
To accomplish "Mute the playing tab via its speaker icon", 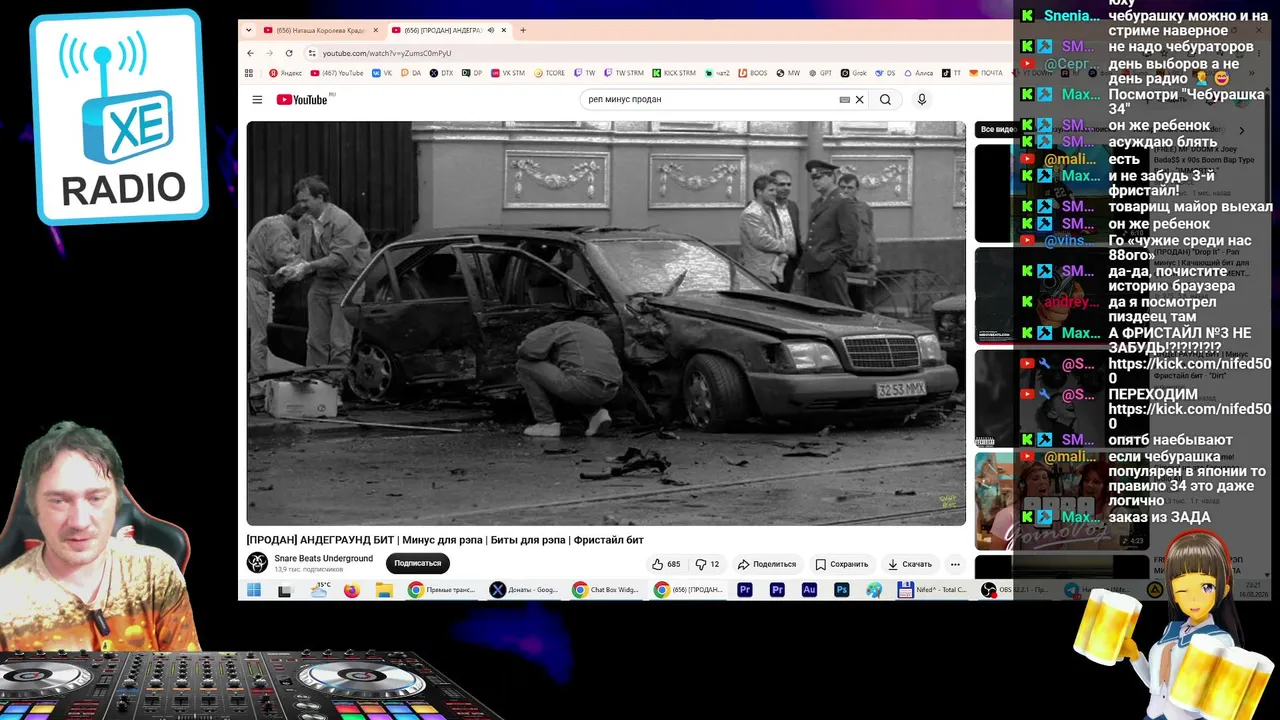I will pos(490,30).
